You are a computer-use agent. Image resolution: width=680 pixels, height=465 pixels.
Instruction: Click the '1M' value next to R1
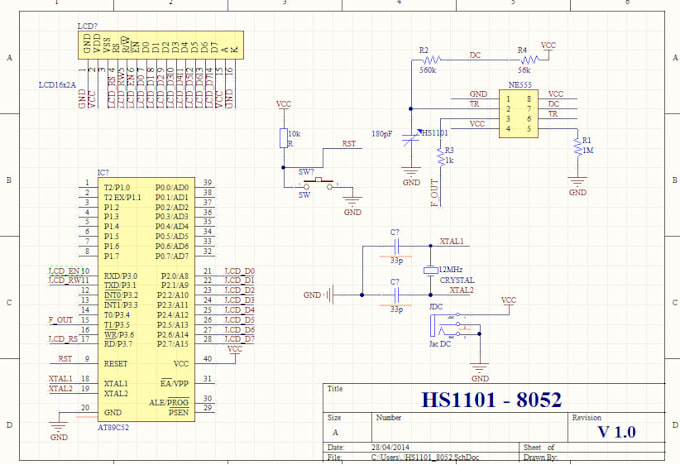click(588, 150)
